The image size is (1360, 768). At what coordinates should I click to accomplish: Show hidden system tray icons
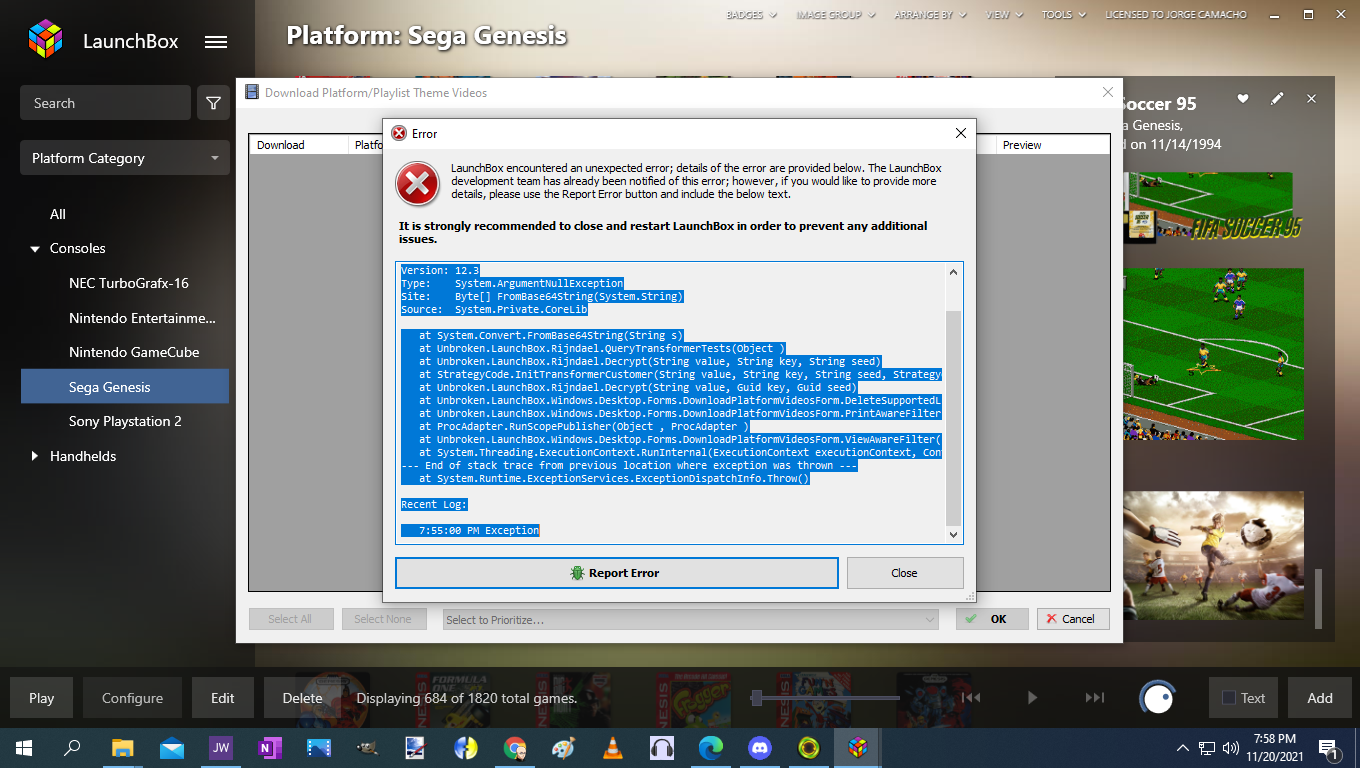click(x=1183, y=748)
